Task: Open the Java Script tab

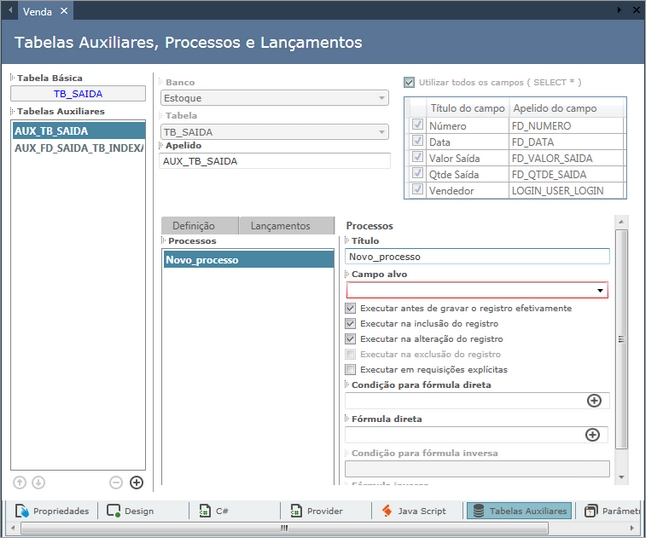Action: pos(414,511)
